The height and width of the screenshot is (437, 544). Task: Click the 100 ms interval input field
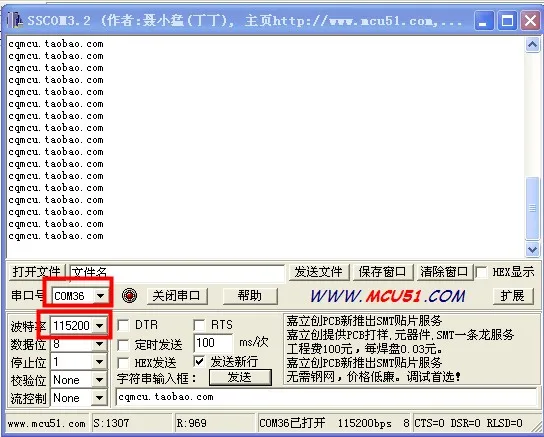pos(213,343)
